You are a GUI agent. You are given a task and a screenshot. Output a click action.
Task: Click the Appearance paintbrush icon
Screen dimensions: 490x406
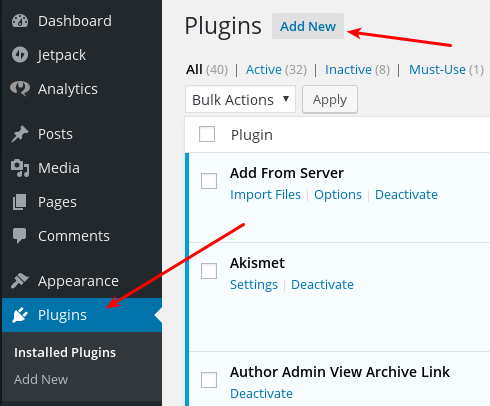pyautogui.click(x=20, y=281)
